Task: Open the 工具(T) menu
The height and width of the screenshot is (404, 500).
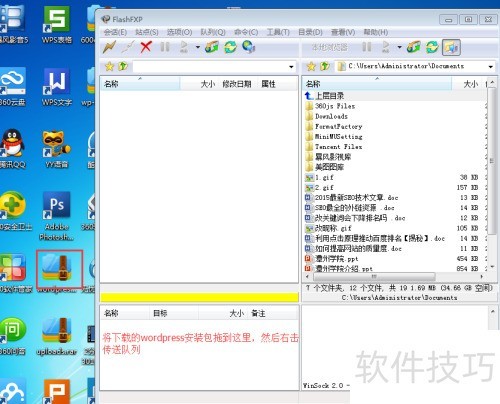Action: coord(278,32)
